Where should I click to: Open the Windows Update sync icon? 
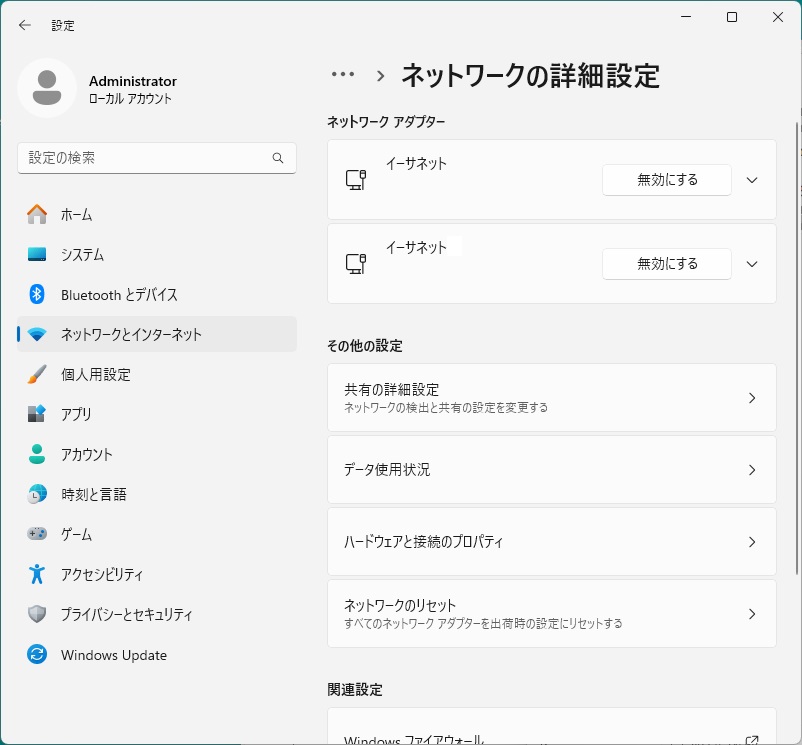[37, 654]
